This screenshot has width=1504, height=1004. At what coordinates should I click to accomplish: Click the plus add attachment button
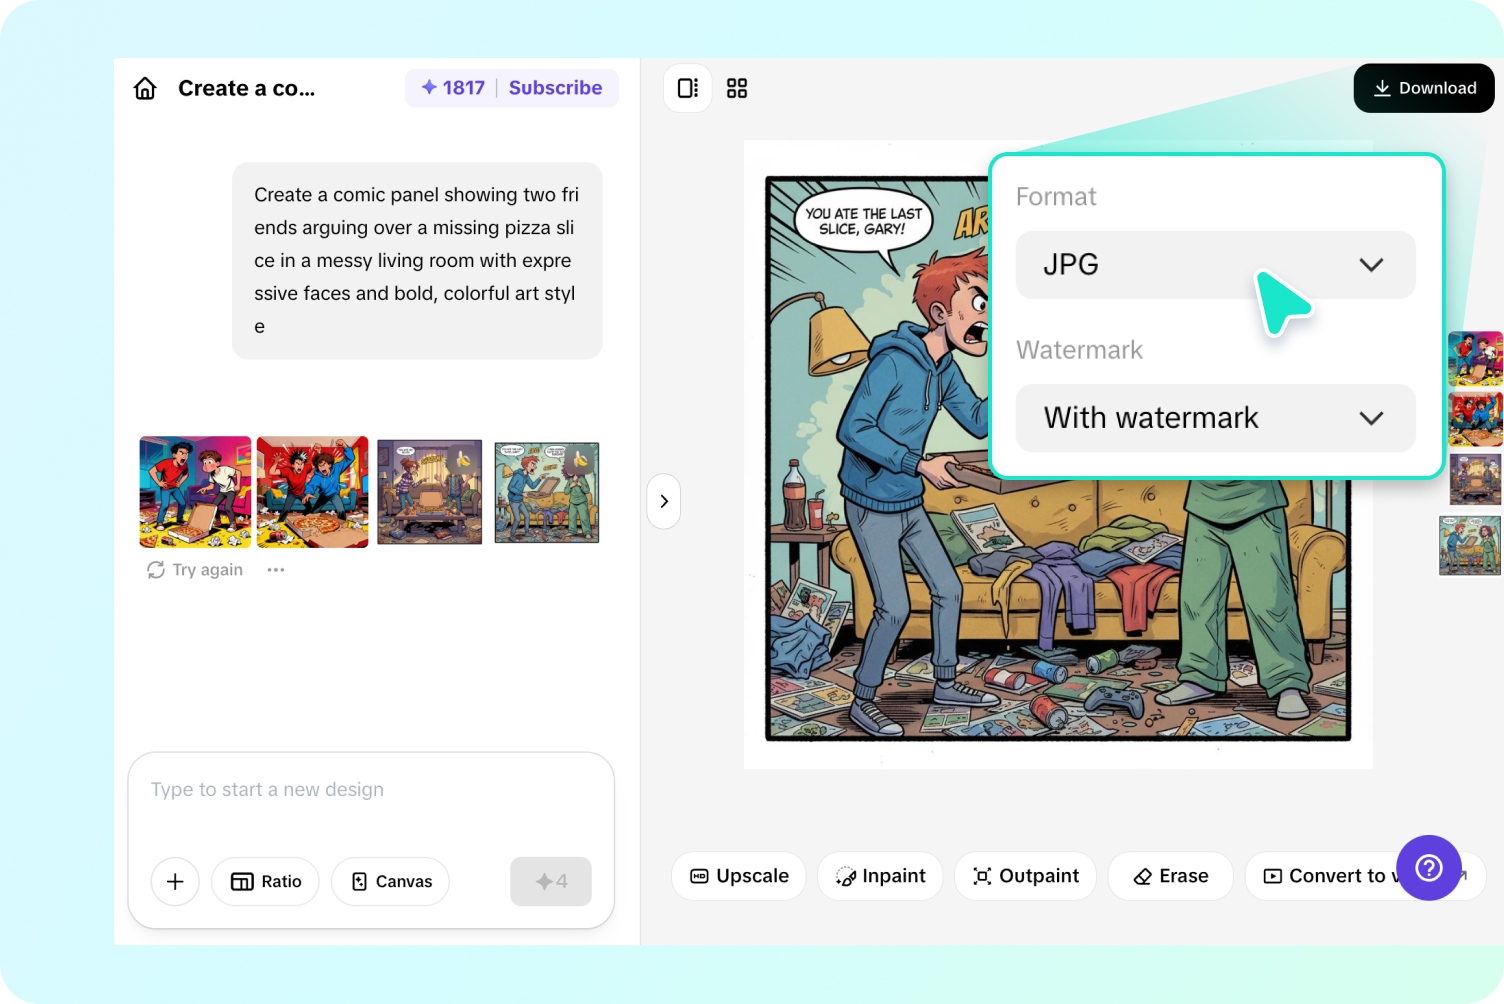tap(175, 881)
